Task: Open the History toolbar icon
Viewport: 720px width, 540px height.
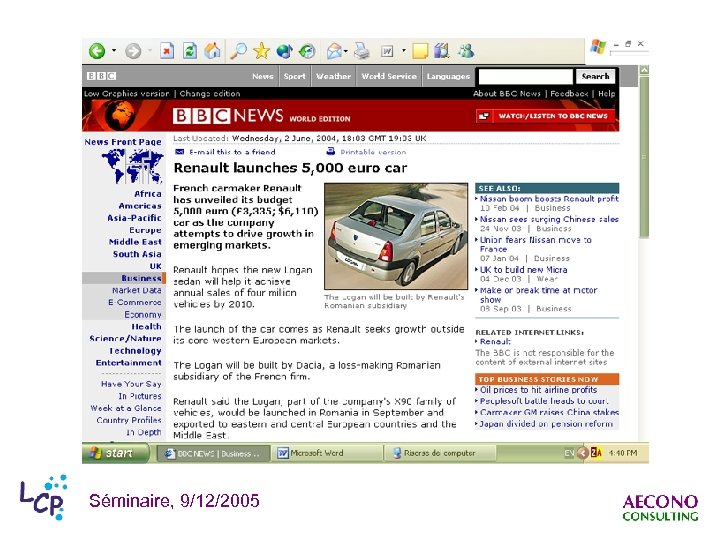Action: tap(307, 51)
